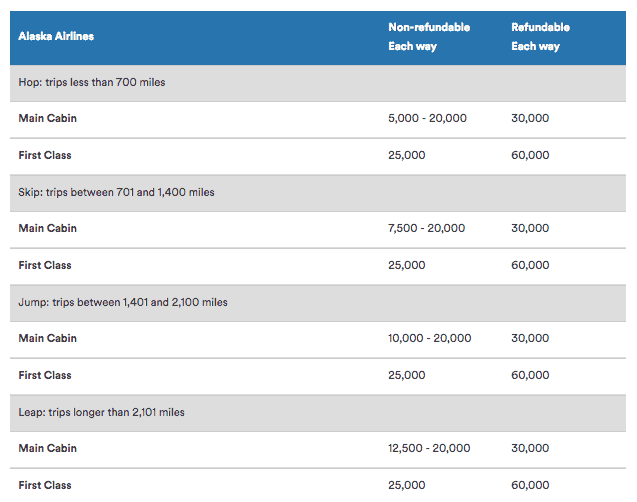The image size is (637, 502).
Task: Click 'Jump: trips between 1,401 and 2,100 miles' row
Action: 318,303
